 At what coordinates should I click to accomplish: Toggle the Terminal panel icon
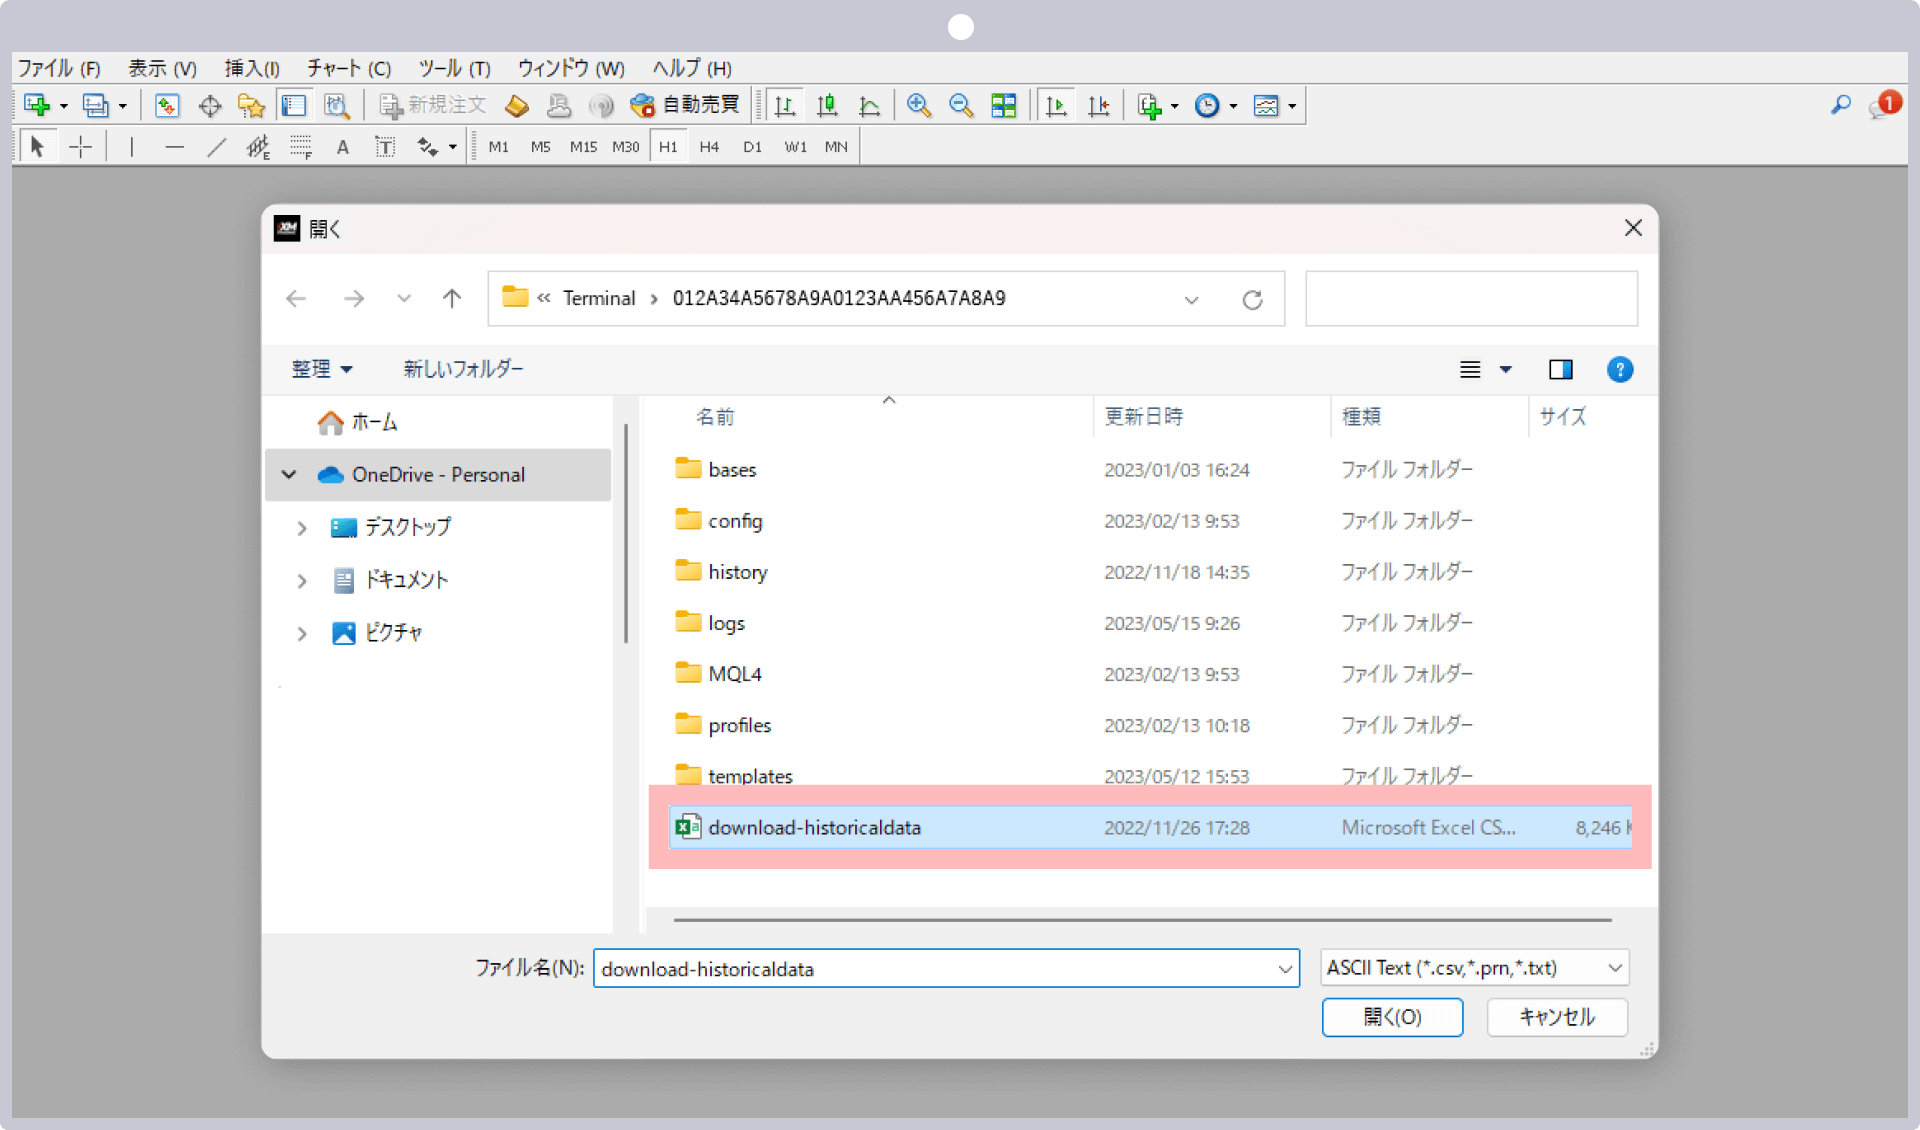point(294,105)
